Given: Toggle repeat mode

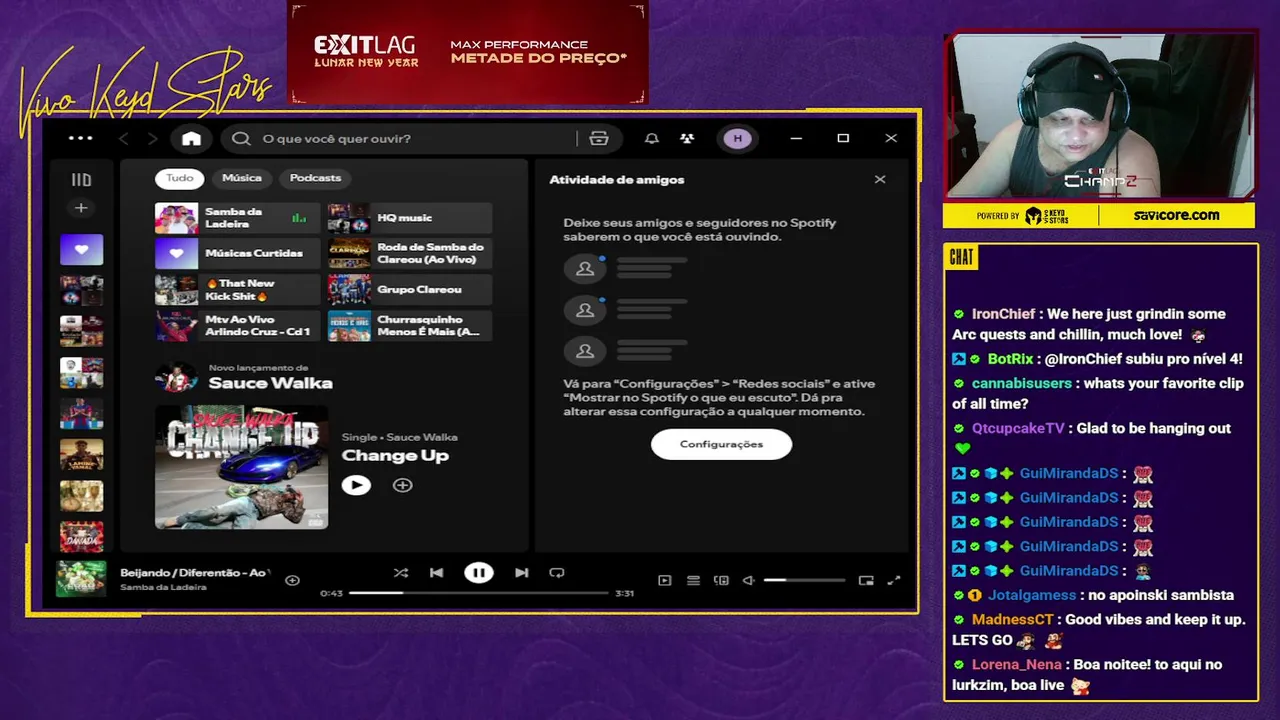Looking at the screenshot, I should click(557, 573).
